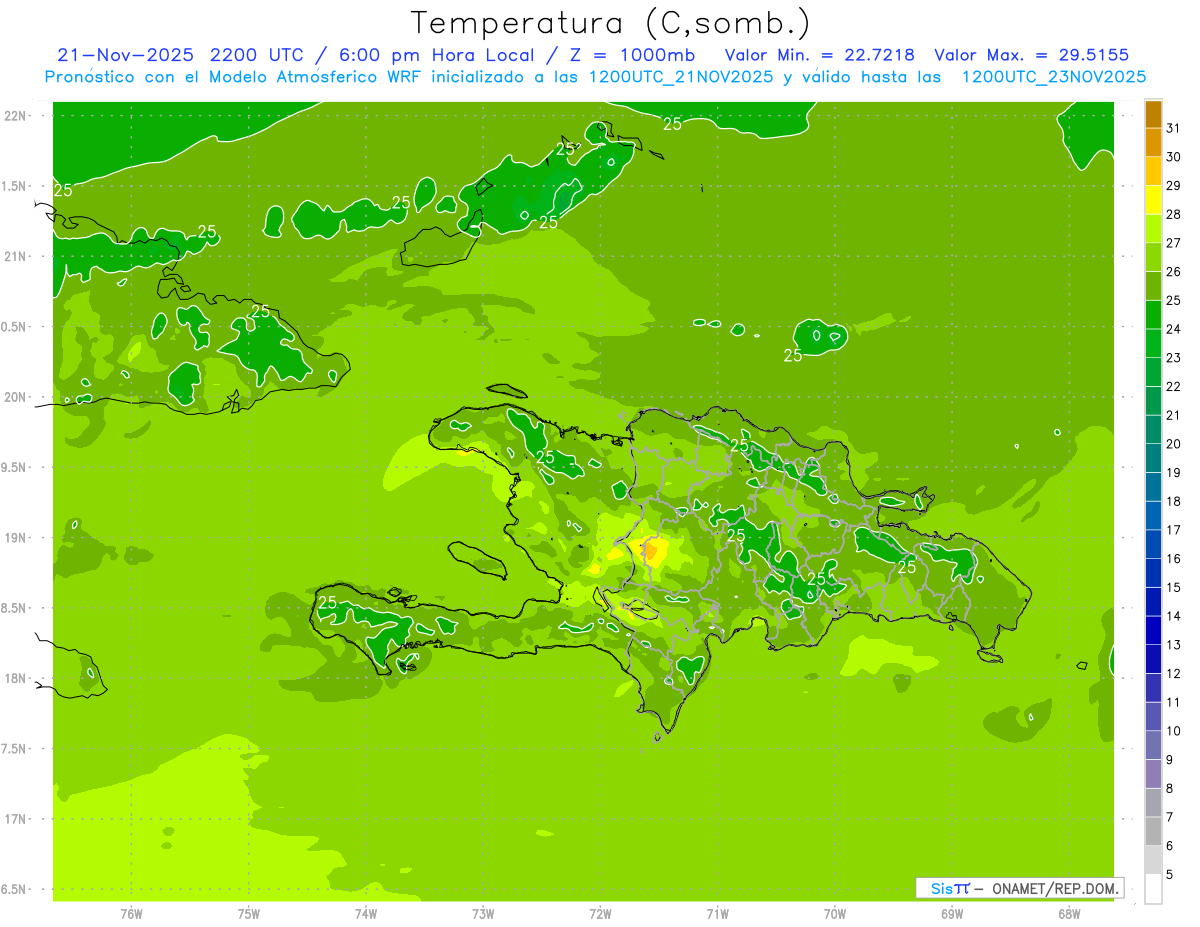This screenshot has height=927, width=1200.
Task: Click the 68W longitude axis label
Action: (x=1069, y=913)
